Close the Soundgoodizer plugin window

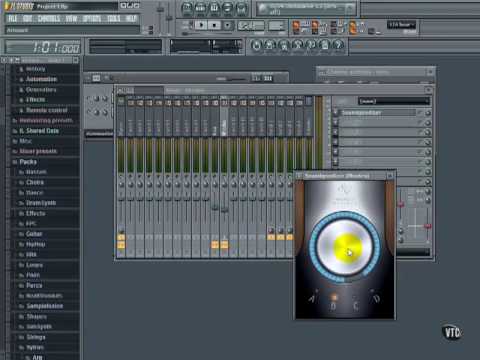pyautogui.click(x=389, y=175)
